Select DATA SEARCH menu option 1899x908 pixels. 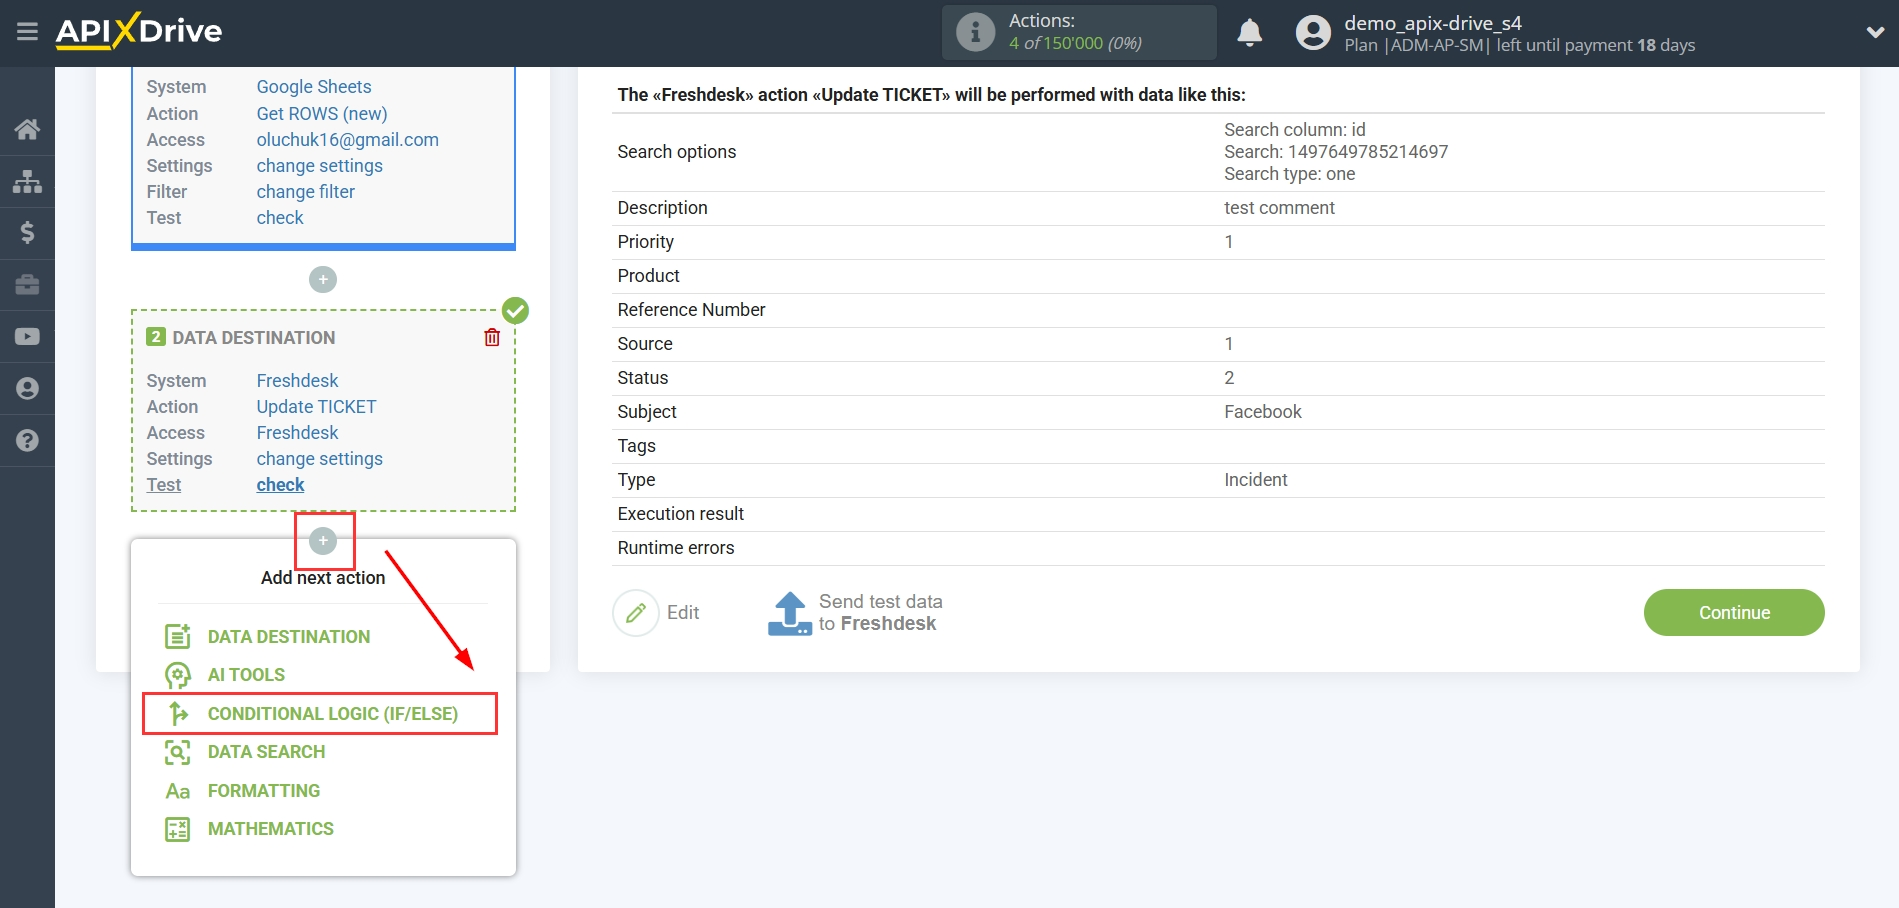pyautogui.click(x=266, y=752)
